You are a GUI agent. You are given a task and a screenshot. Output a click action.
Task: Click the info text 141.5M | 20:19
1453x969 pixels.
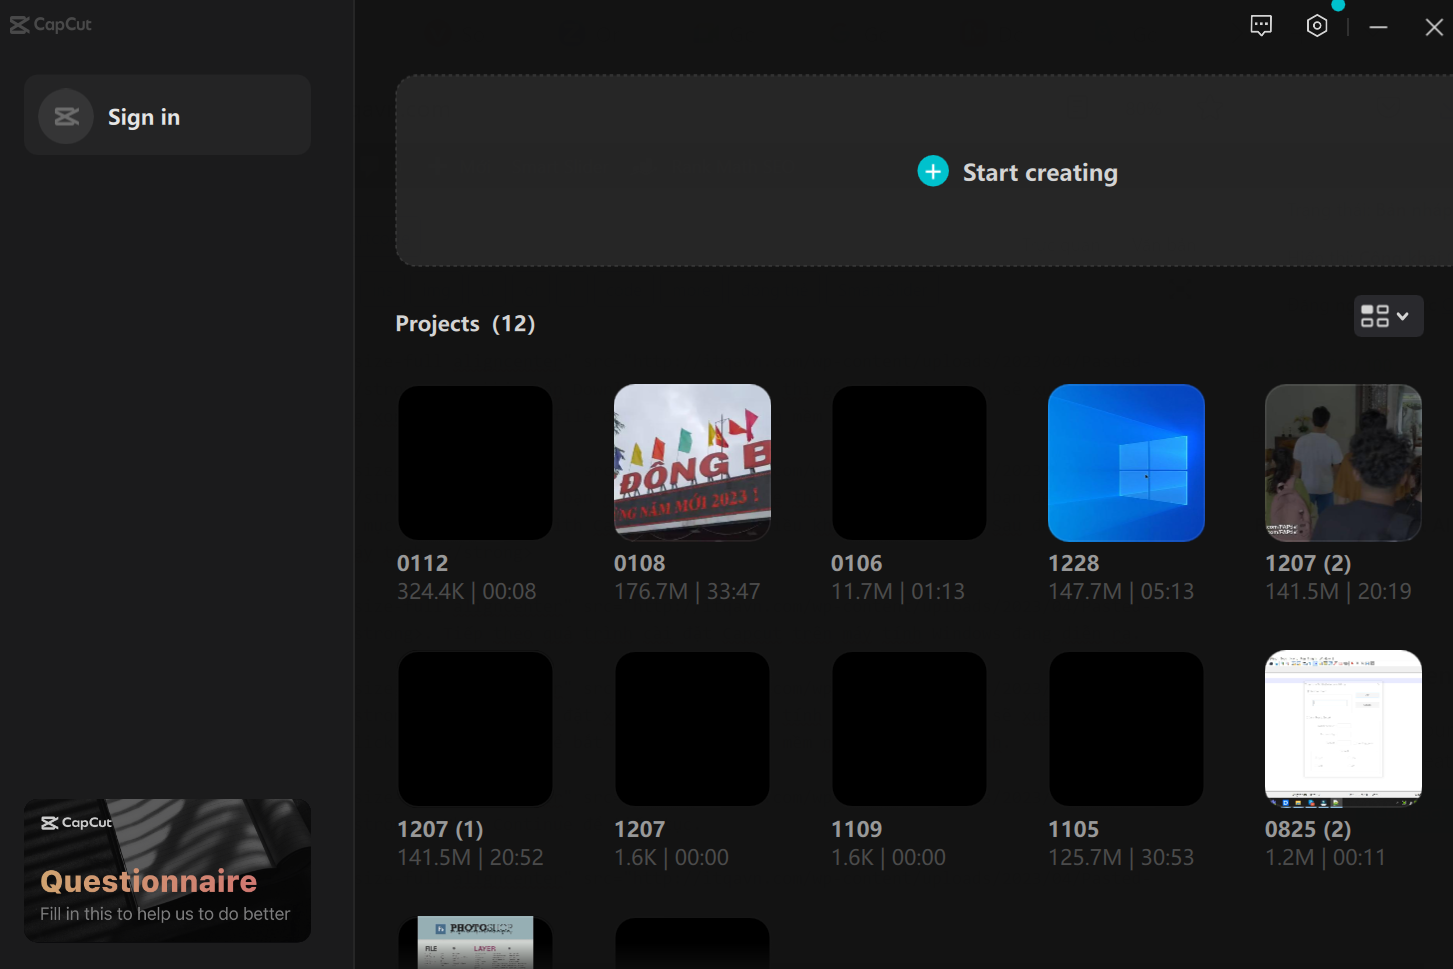[x=1338, y=591]
